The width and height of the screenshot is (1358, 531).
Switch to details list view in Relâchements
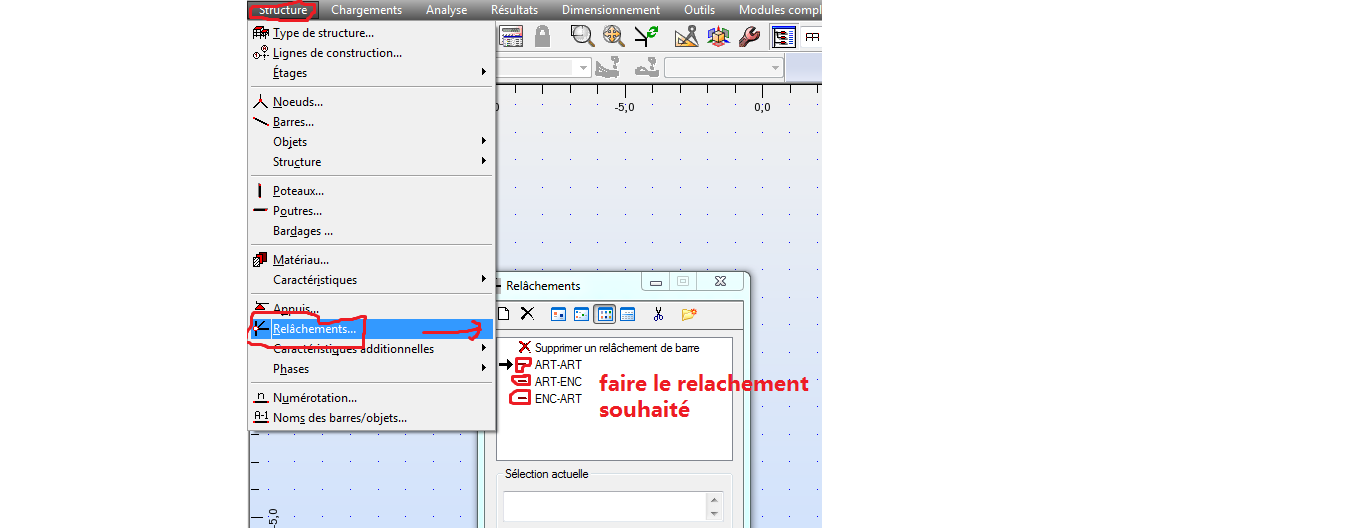[x=627, y=314]
